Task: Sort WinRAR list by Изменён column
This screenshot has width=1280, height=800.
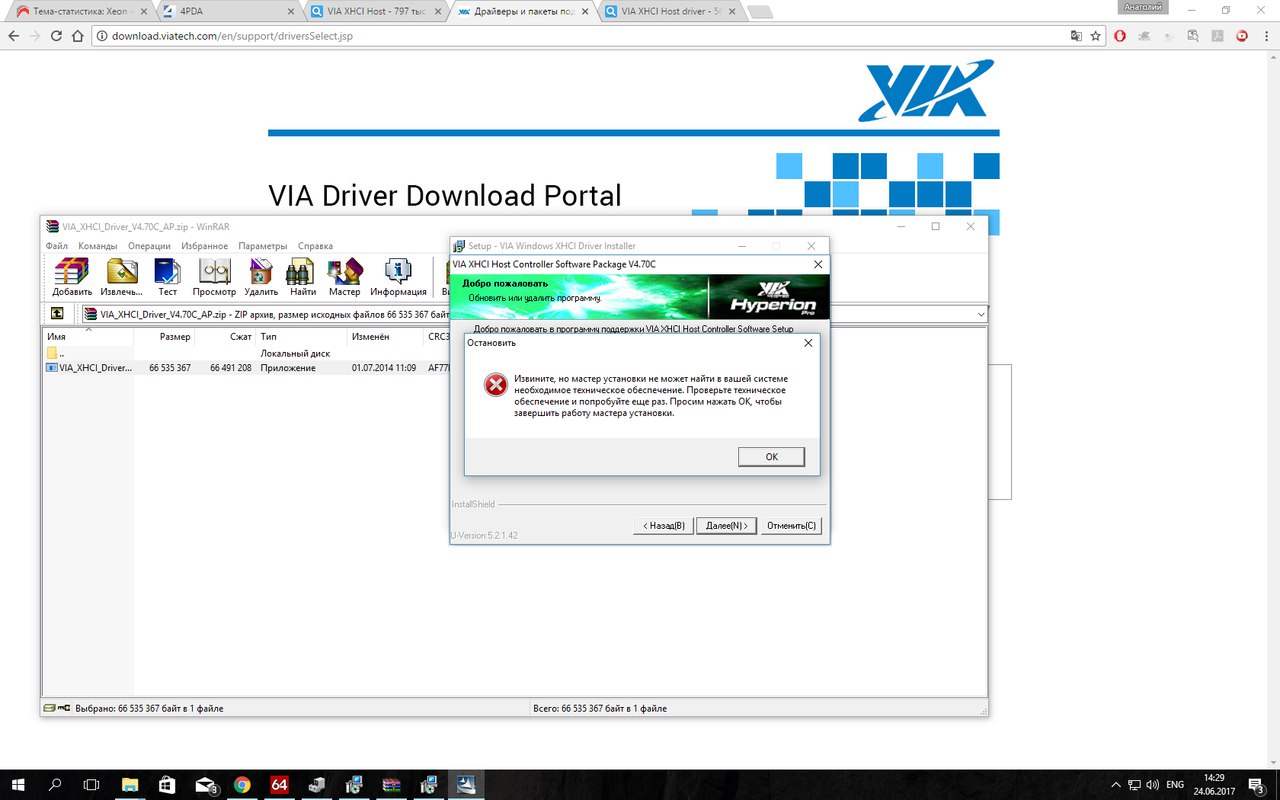Action: pyautogui.click(x=385, y=337)
